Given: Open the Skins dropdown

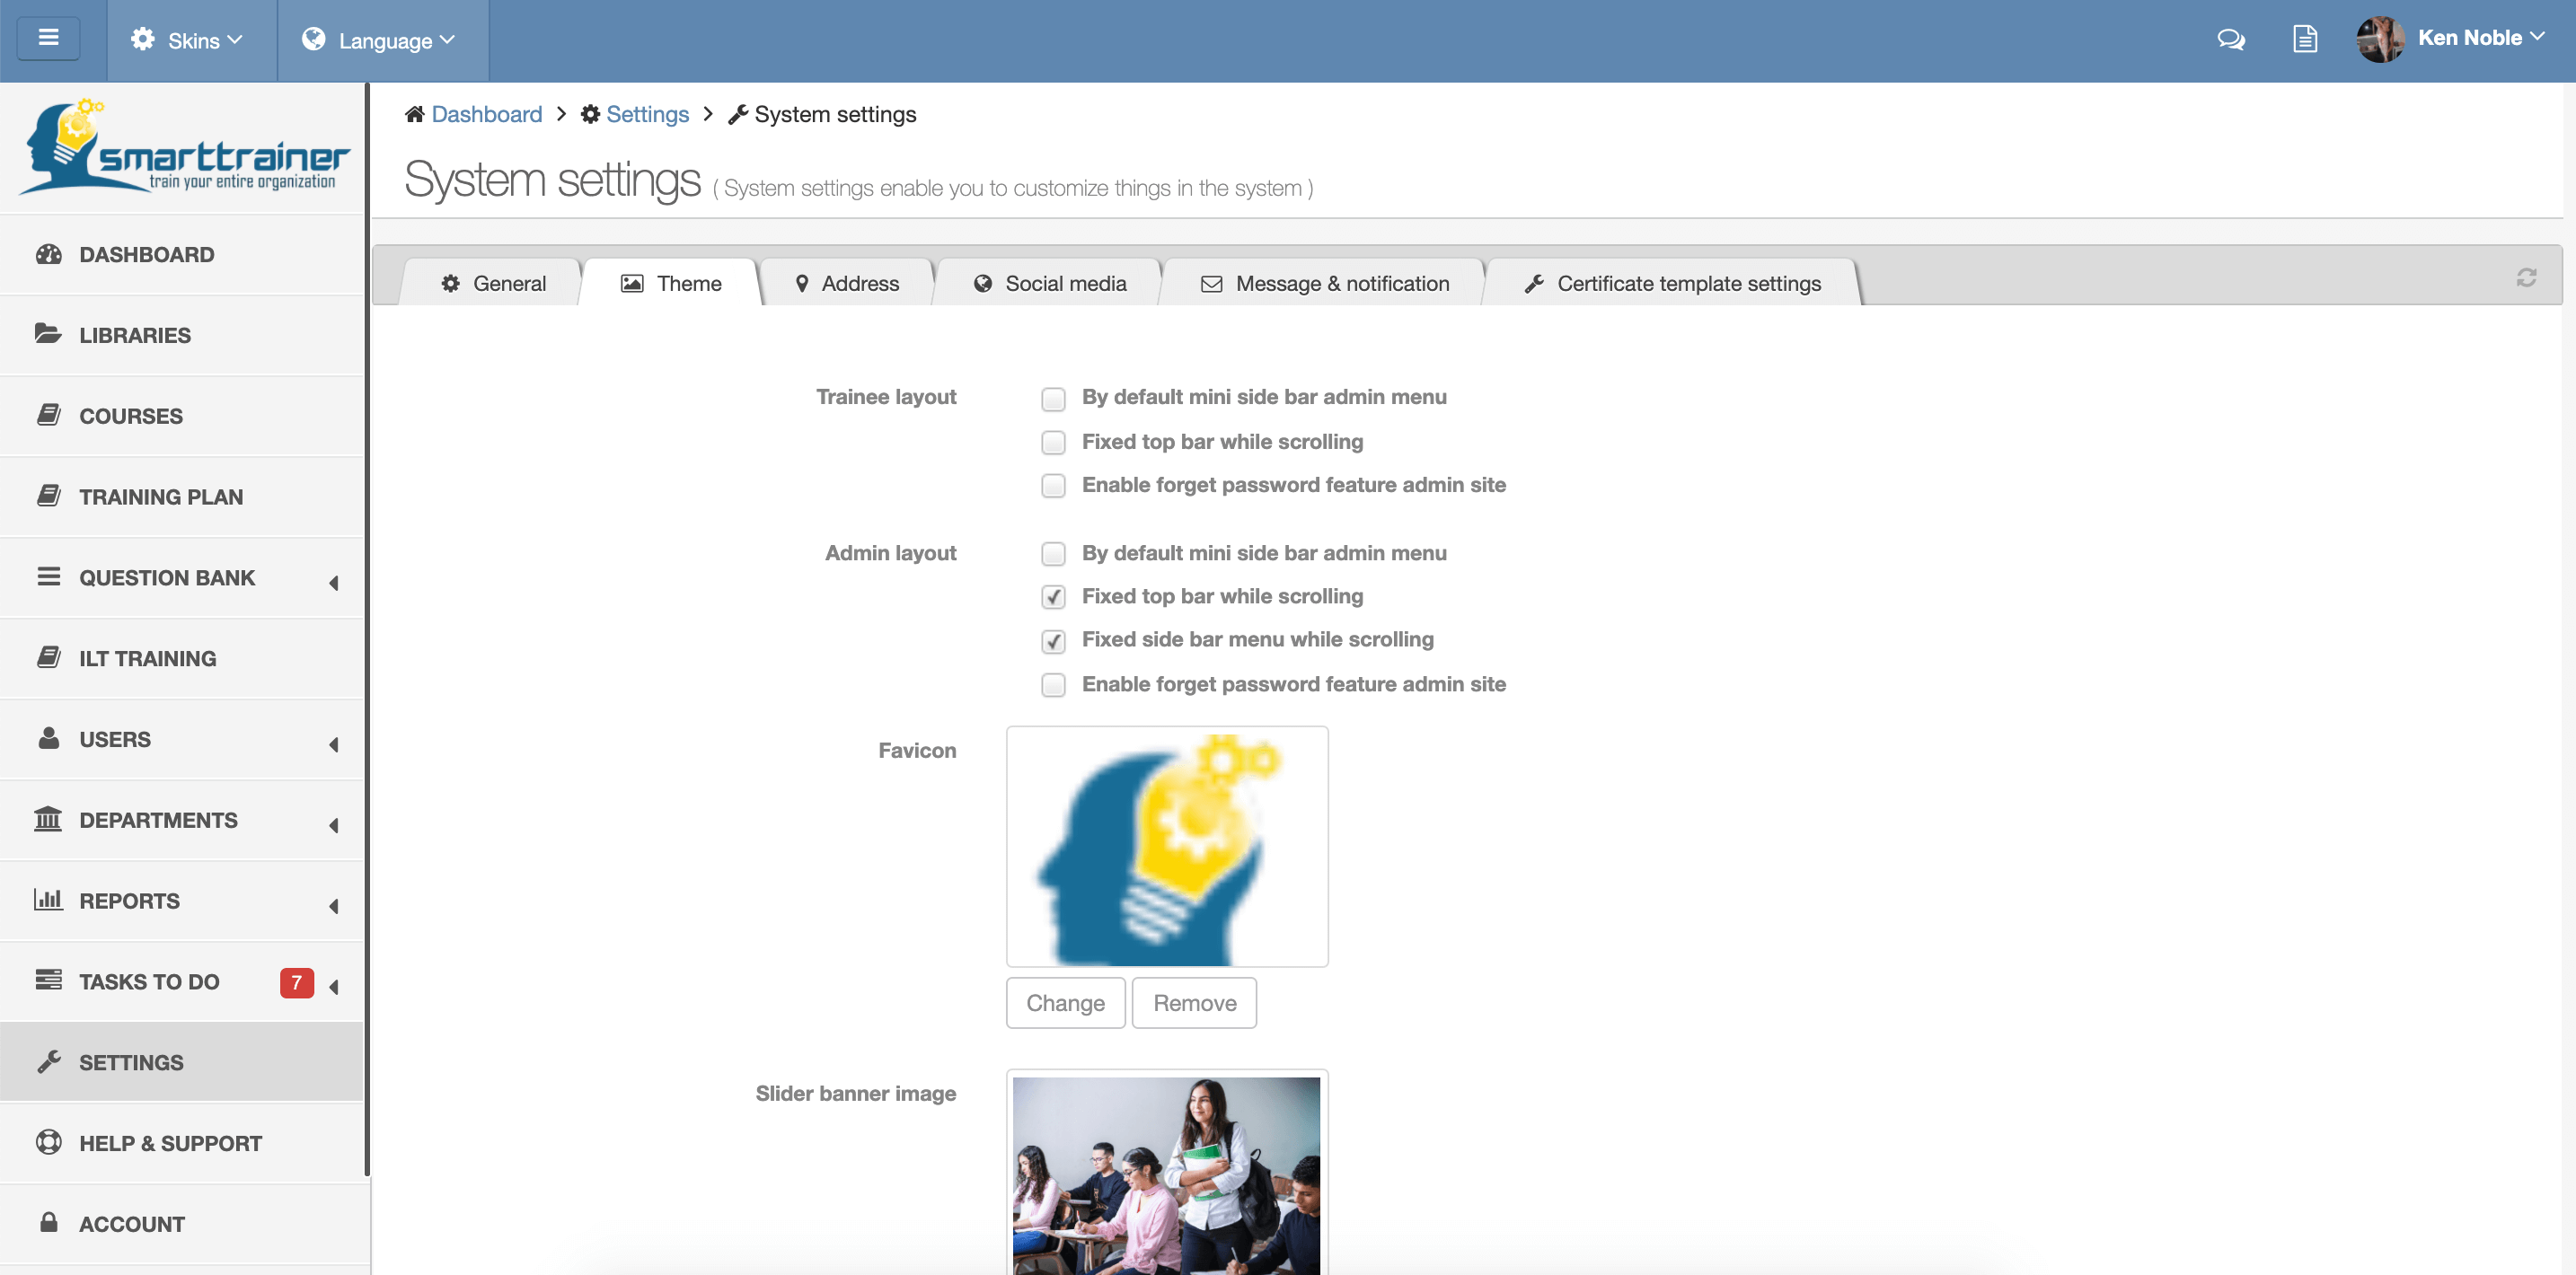Looking at the screenshot, I should point(191,40).
